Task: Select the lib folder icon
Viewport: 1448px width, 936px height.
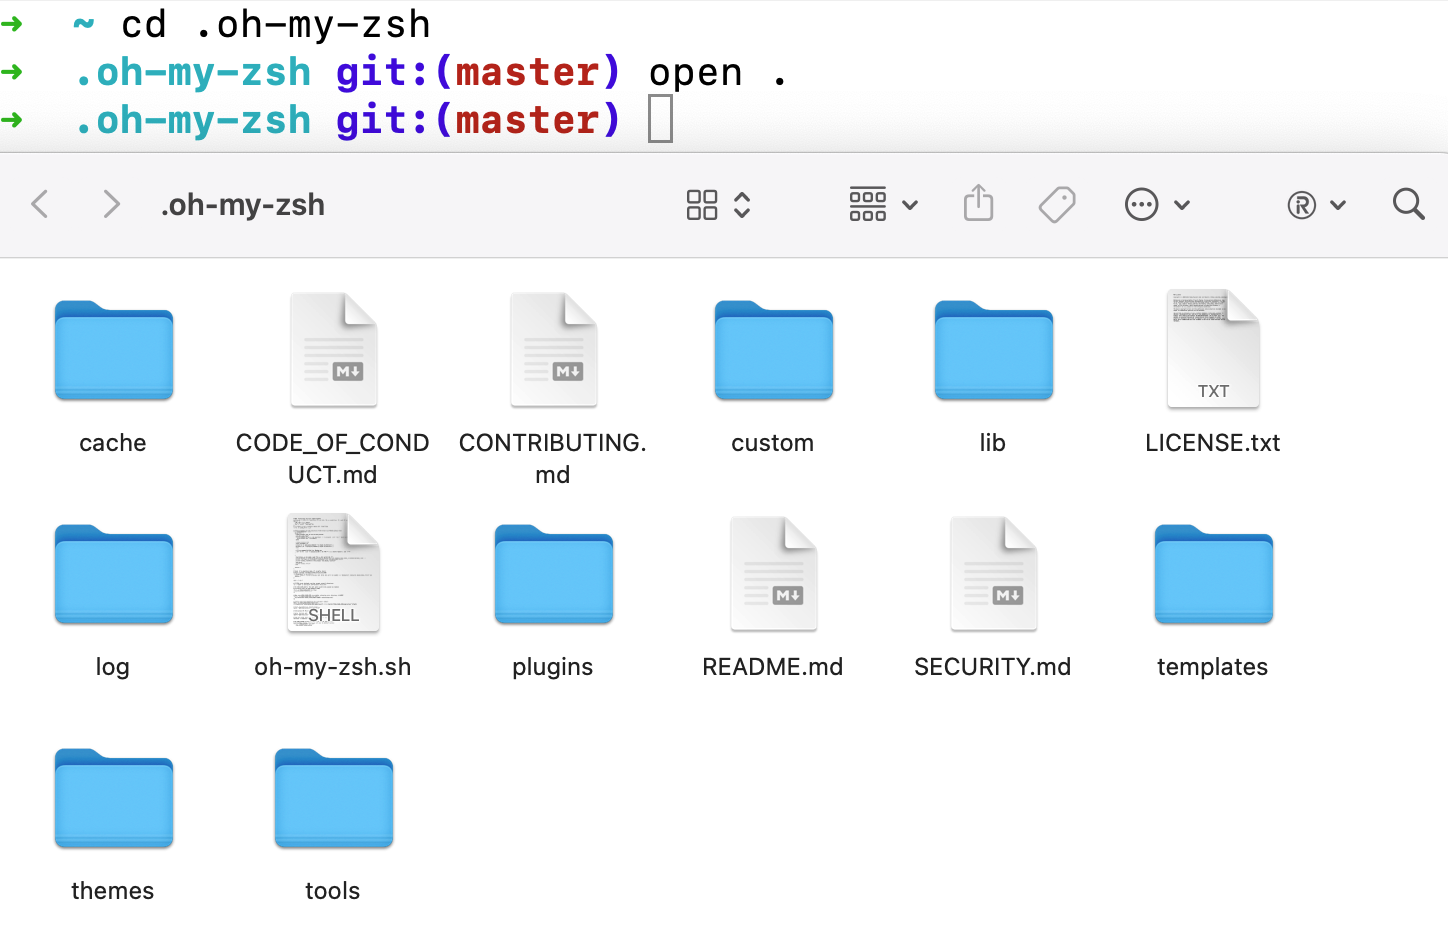Action: 994,350
